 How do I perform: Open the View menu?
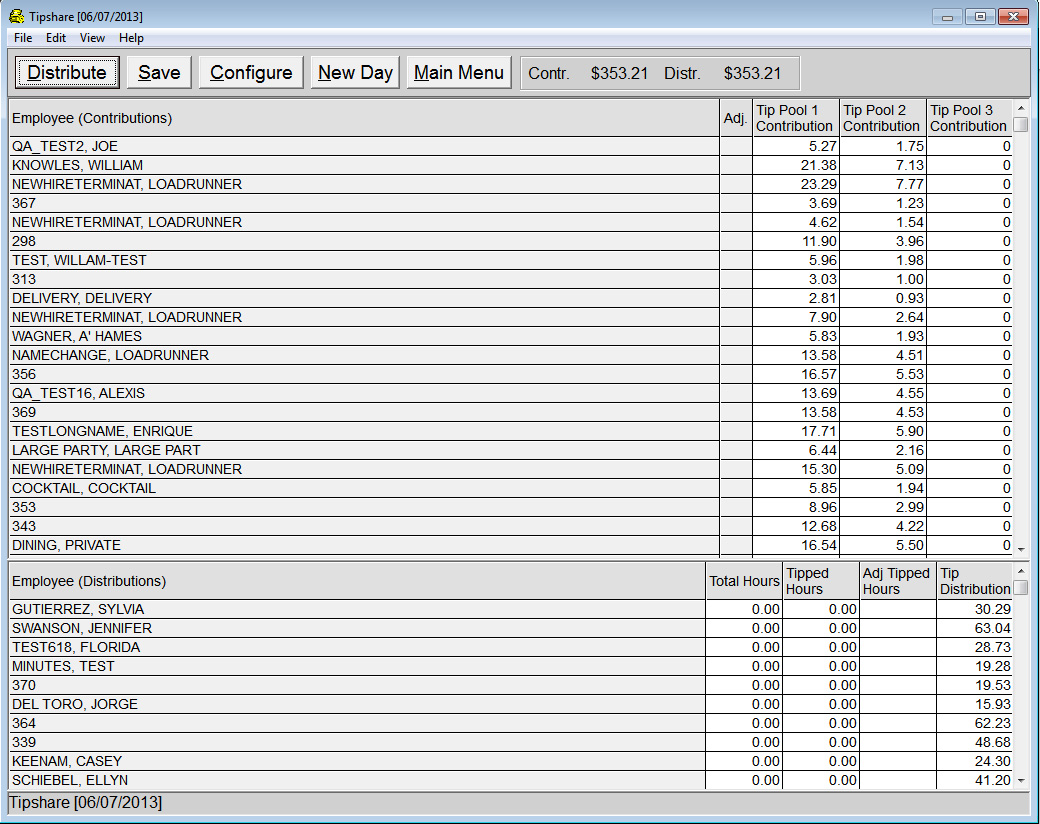tap(92, 38)
